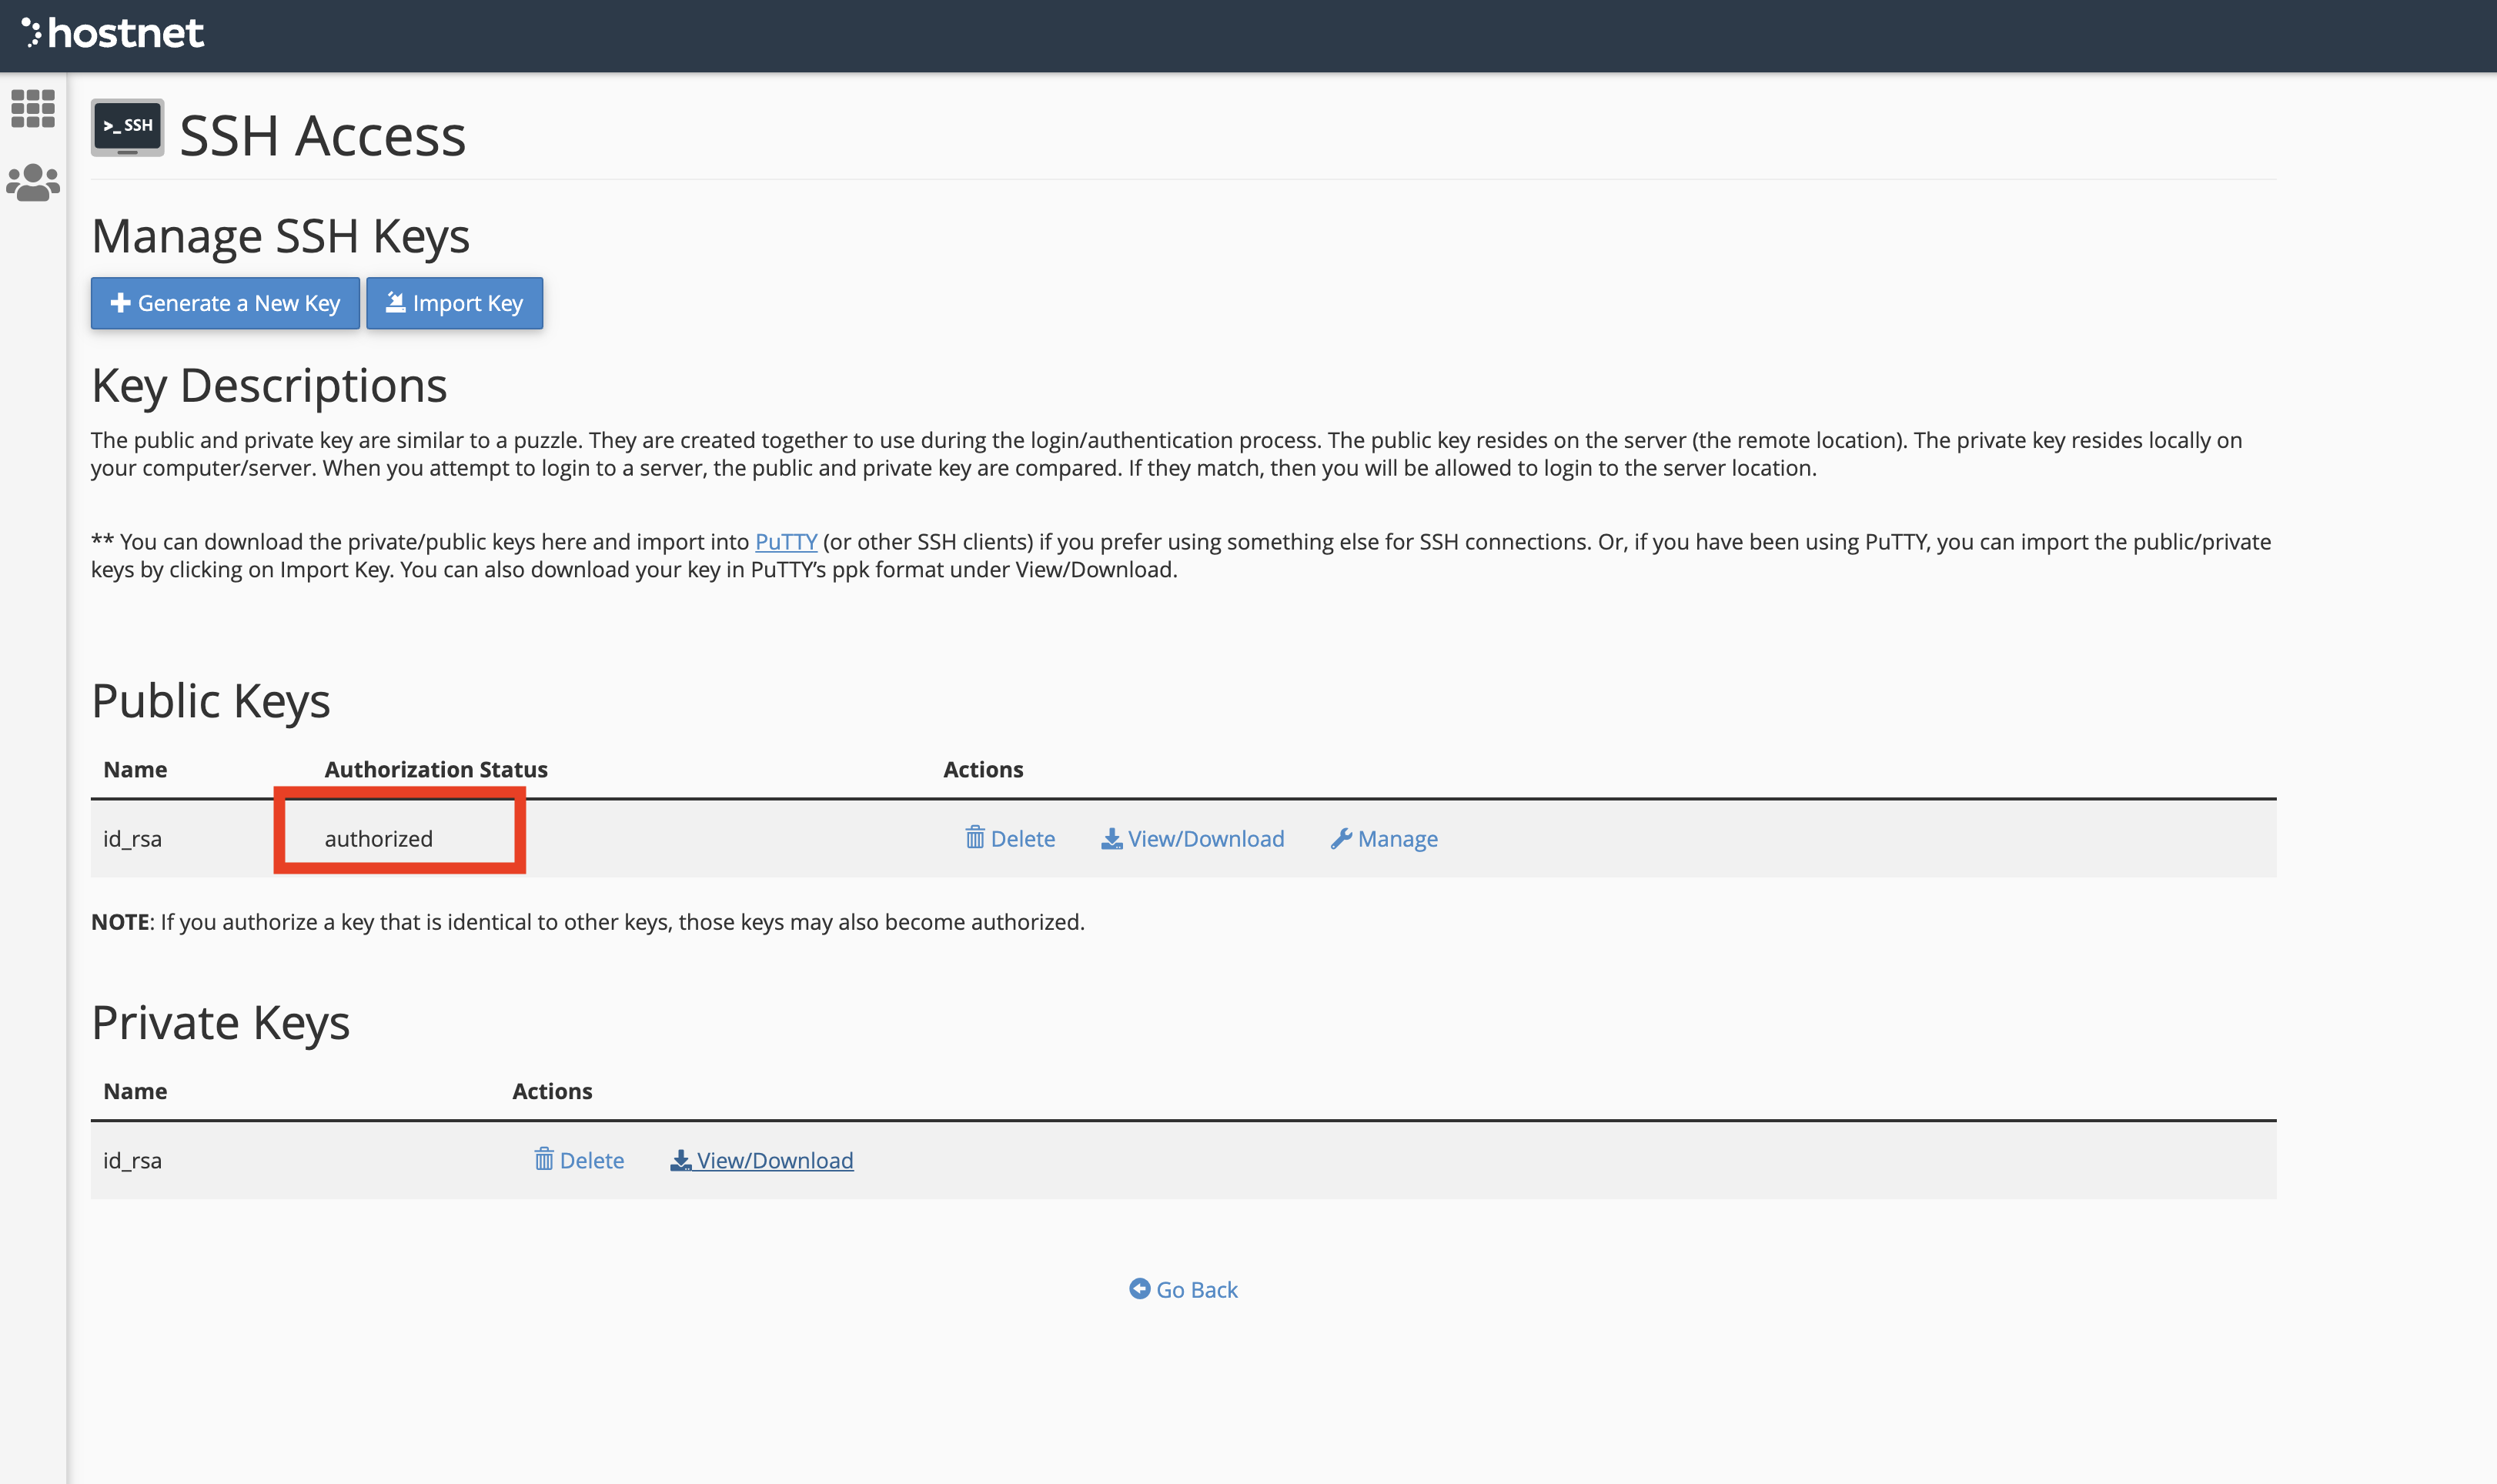Click the download icon for private key
Screen dimensions: 2497x1484
(680, 1160)
